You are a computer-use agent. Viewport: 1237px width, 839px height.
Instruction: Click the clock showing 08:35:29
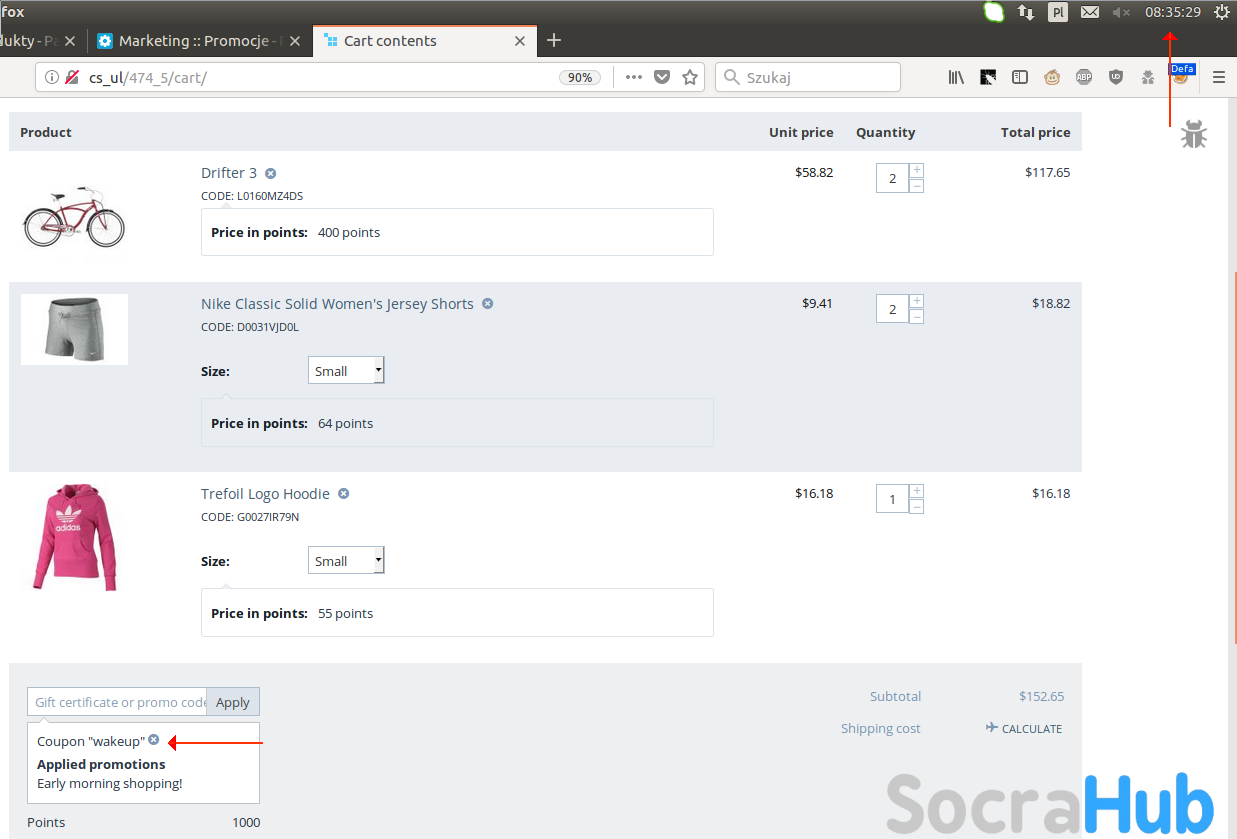(1173, 12)
